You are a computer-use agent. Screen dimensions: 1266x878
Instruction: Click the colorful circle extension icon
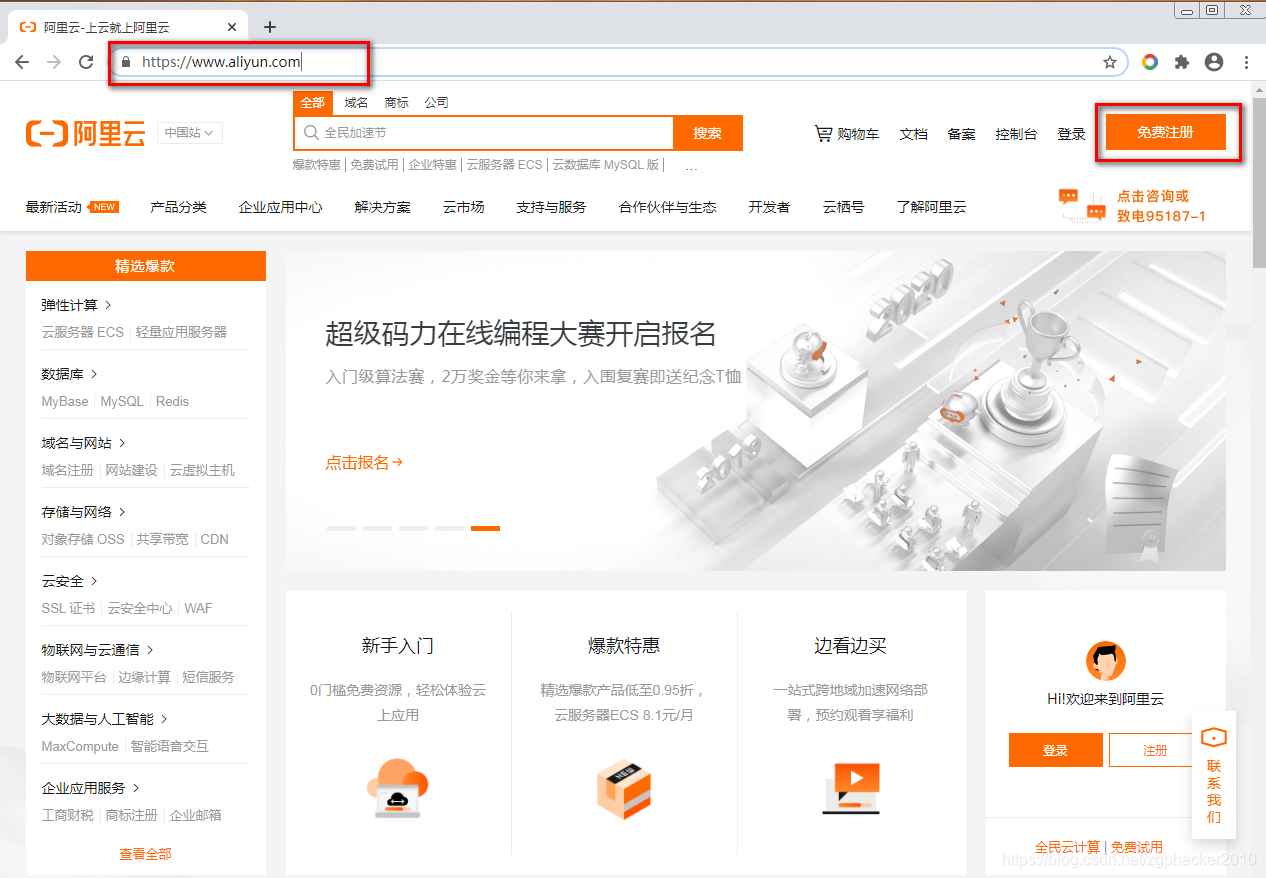1150,62
